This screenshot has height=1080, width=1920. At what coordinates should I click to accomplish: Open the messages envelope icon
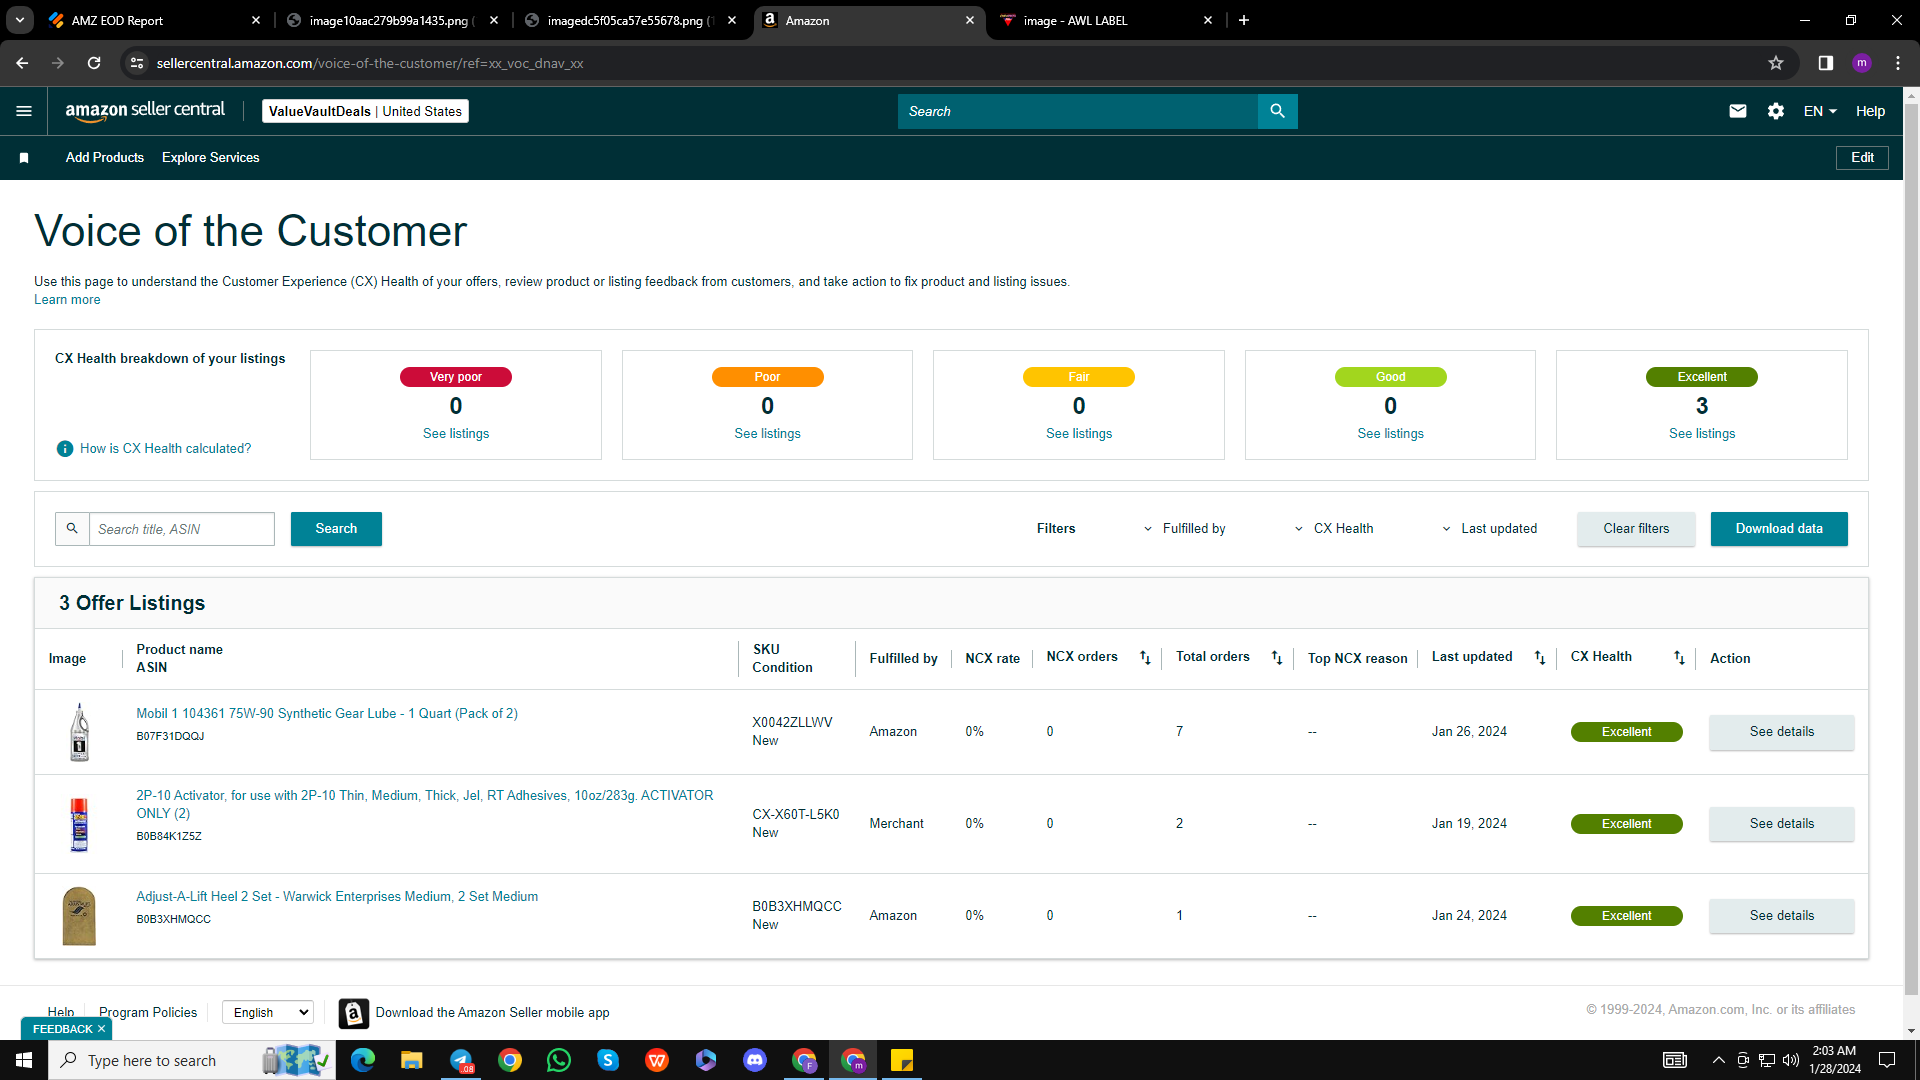[x=1738, y=111]
